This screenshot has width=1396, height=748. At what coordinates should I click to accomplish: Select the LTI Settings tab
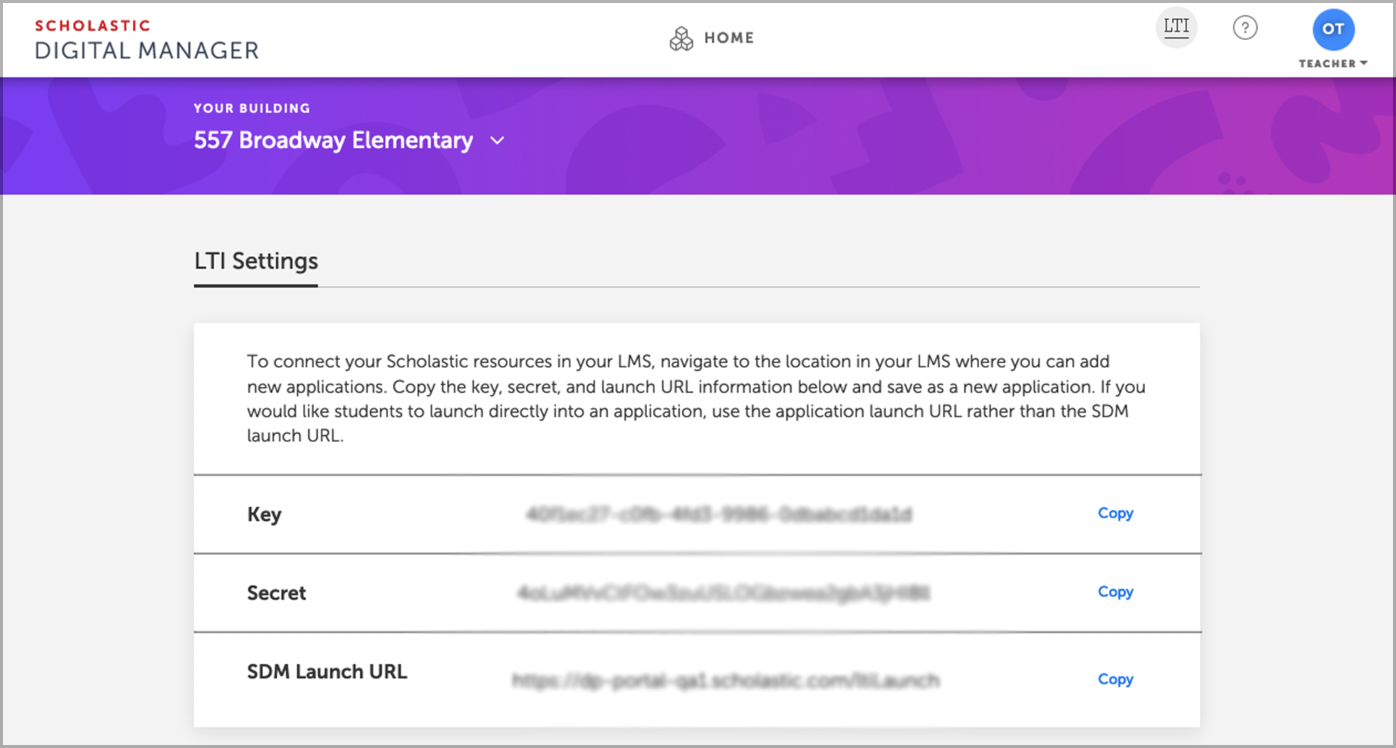[256, 262]
